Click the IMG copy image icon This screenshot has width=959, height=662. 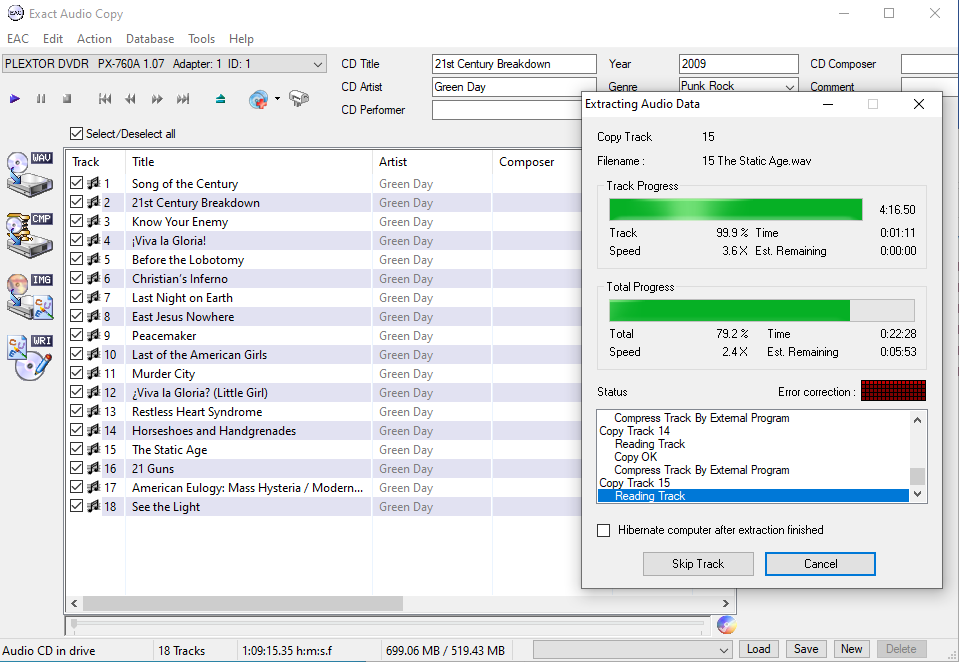tap(30, 297)
